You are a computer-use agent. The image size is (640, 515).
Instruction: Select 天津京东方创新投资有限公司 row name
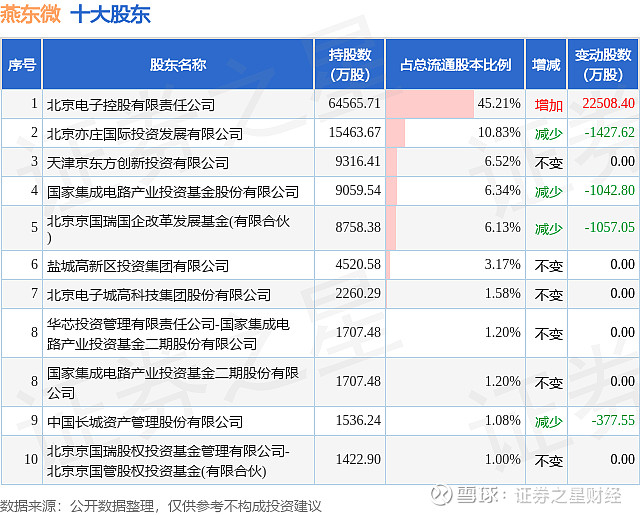pyautogui.click(x=138, y=163)
